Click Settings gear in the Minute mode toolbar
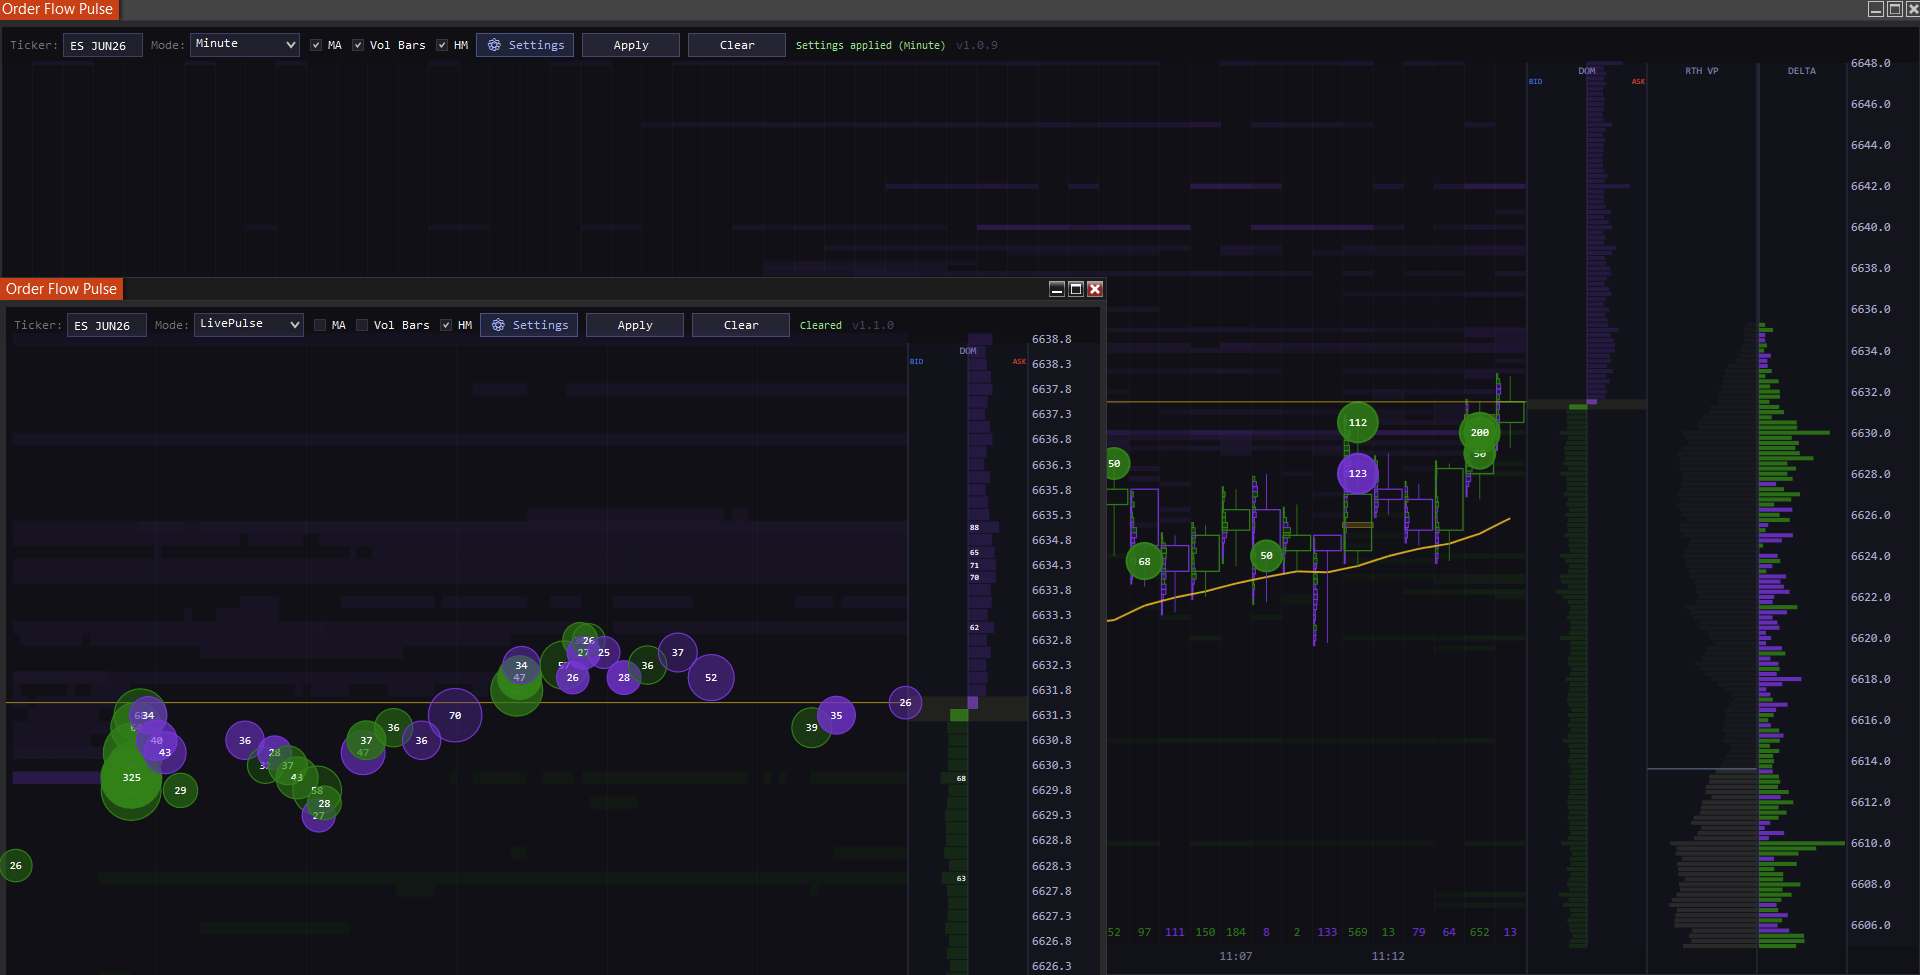This screenshot has height=975, width=1920. pos(525,45)
